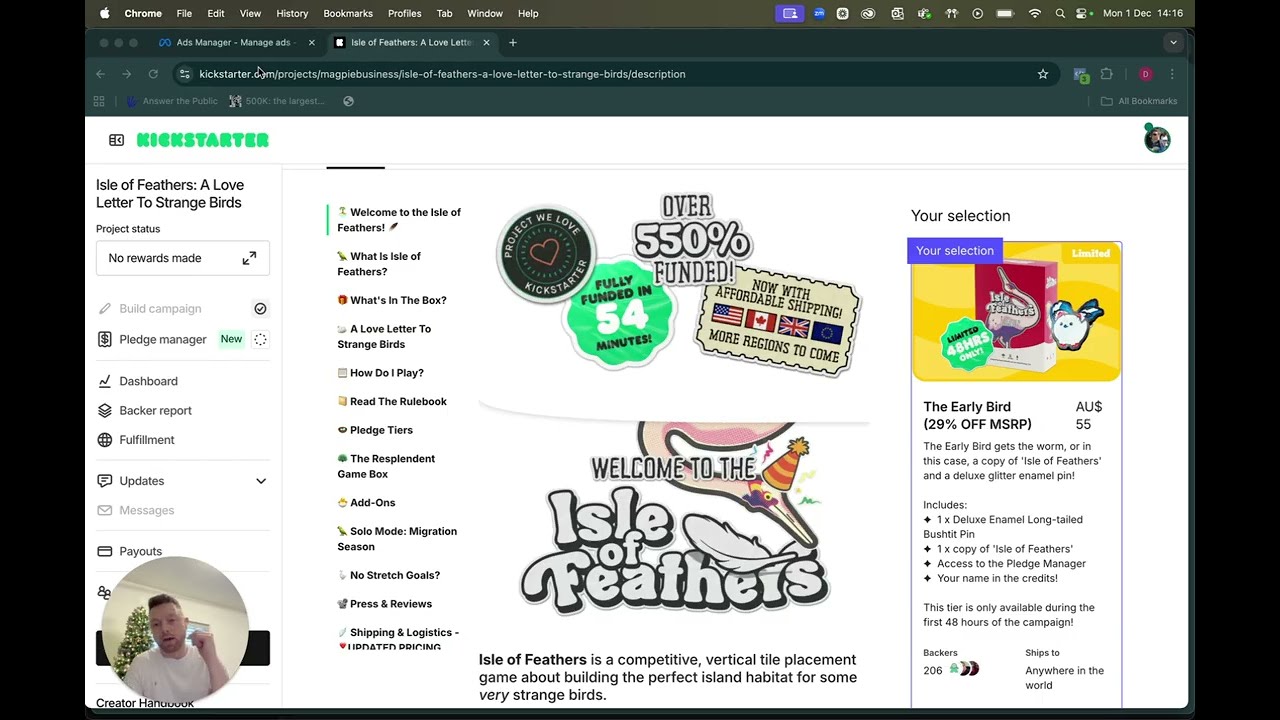Open macOS Spotlight search
Screen dimensions: 1280x720
pyautogui.click(x=1060, y=13)
